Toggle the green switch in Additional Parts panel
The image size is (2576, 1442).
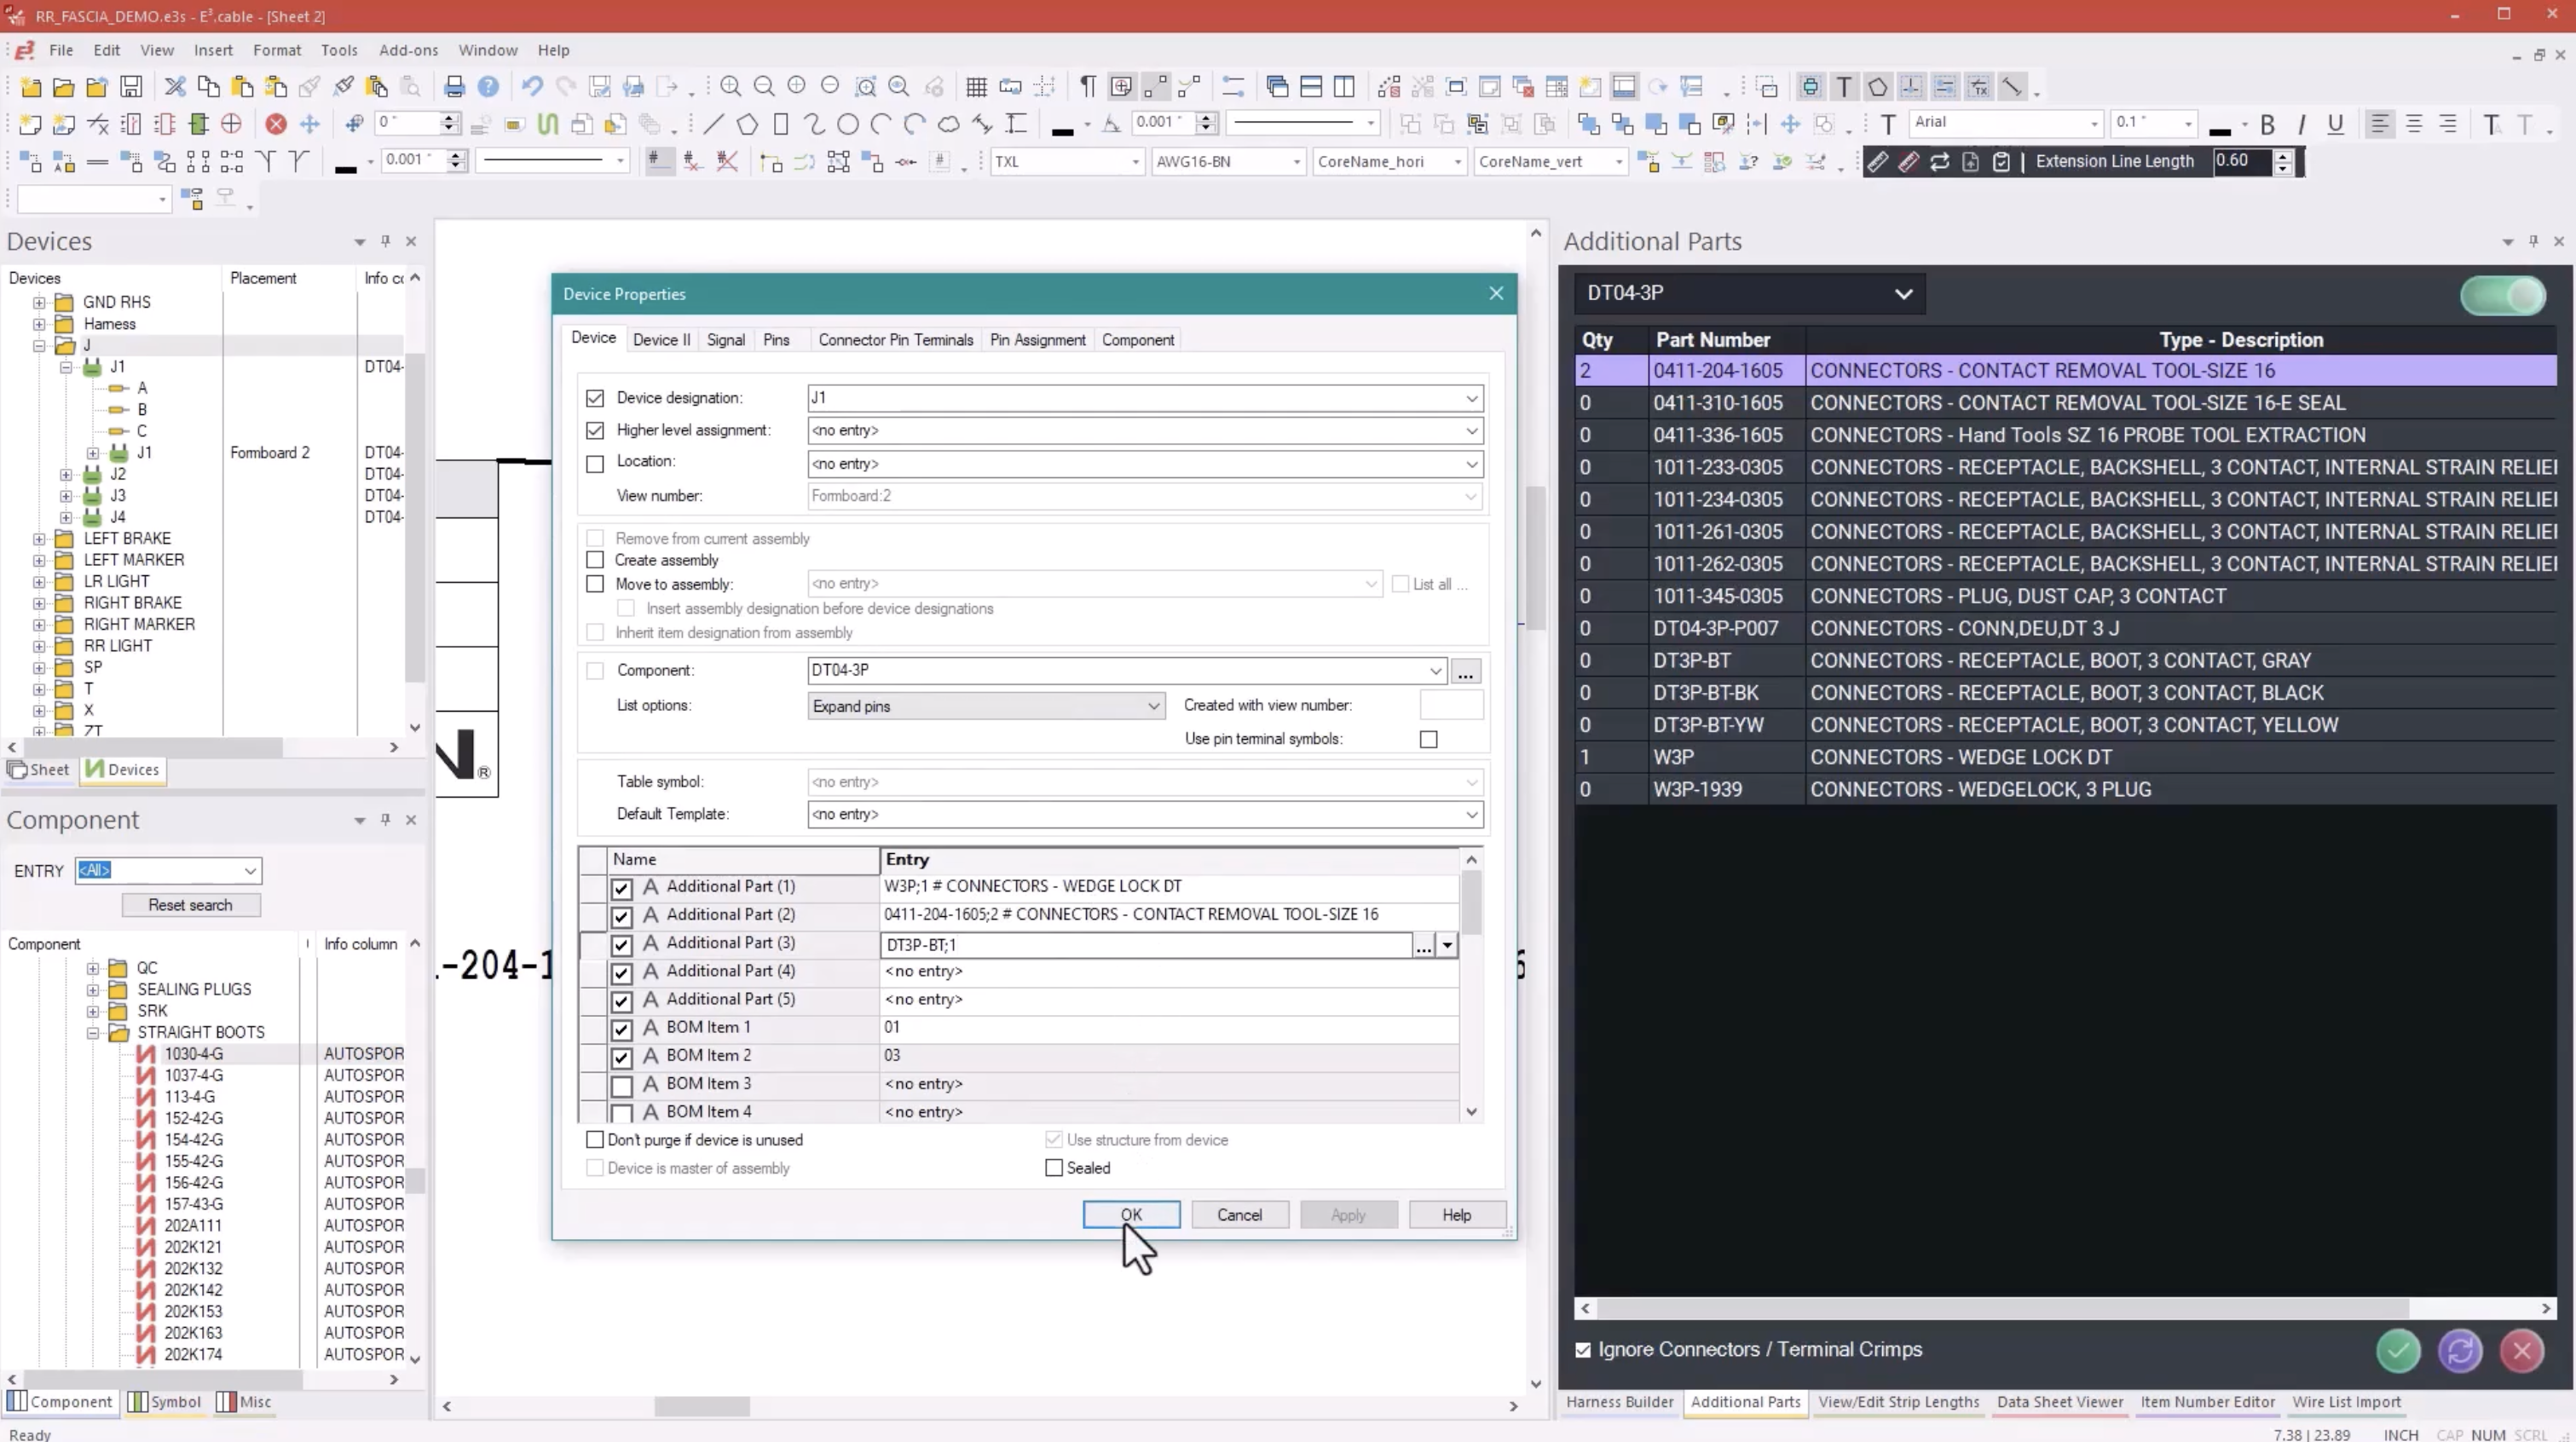(x=2503, y=295)
